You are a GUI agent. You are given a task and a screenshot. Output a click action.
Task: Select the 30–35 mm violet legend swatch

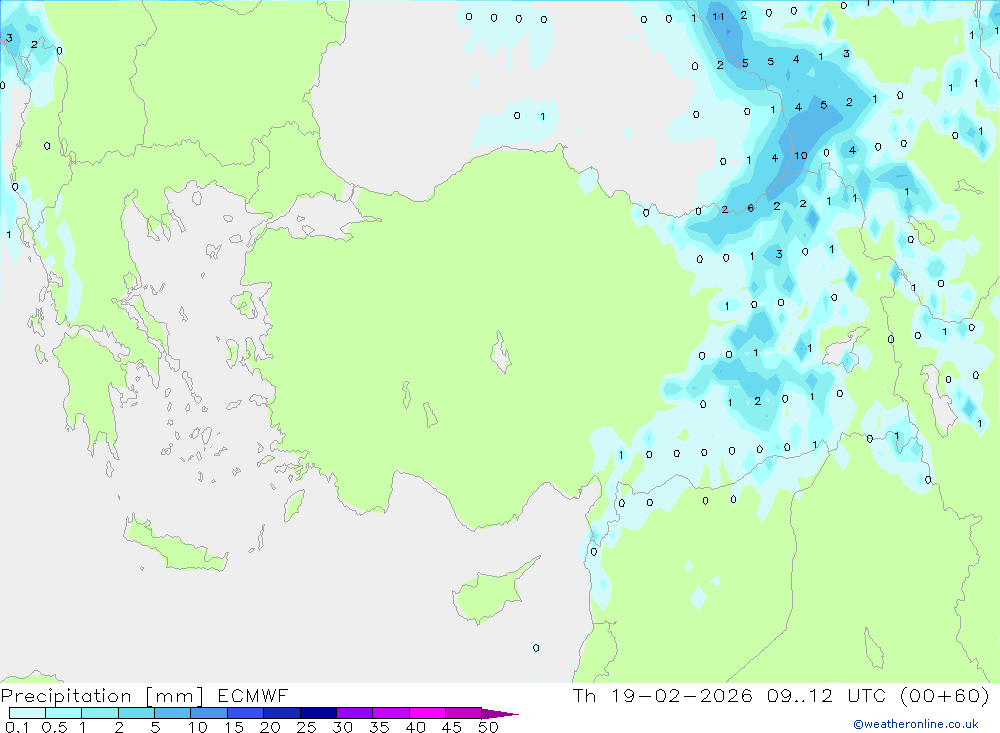pyautogui.click(x=355, y=713)
